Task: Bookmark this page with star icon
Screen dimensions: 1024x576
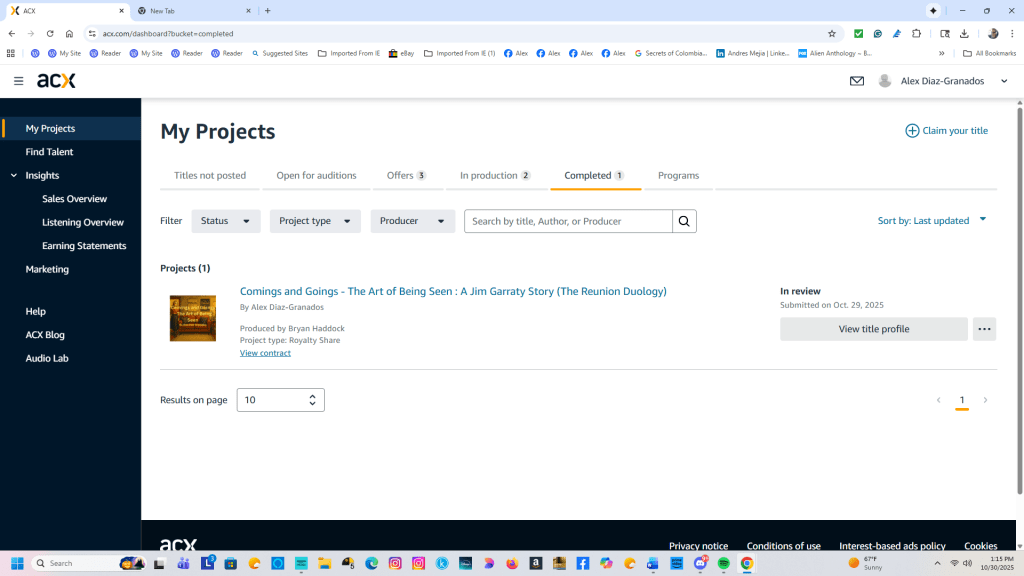Action: point(831,33)
